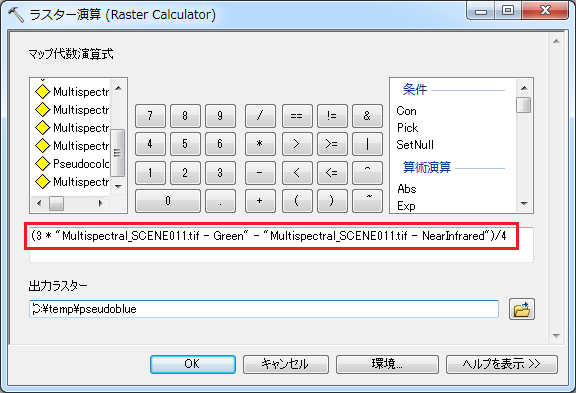The height and width of the screenshot is (393, 576).
Task: Insert the not-equal != operator
Action: [332, 116]
